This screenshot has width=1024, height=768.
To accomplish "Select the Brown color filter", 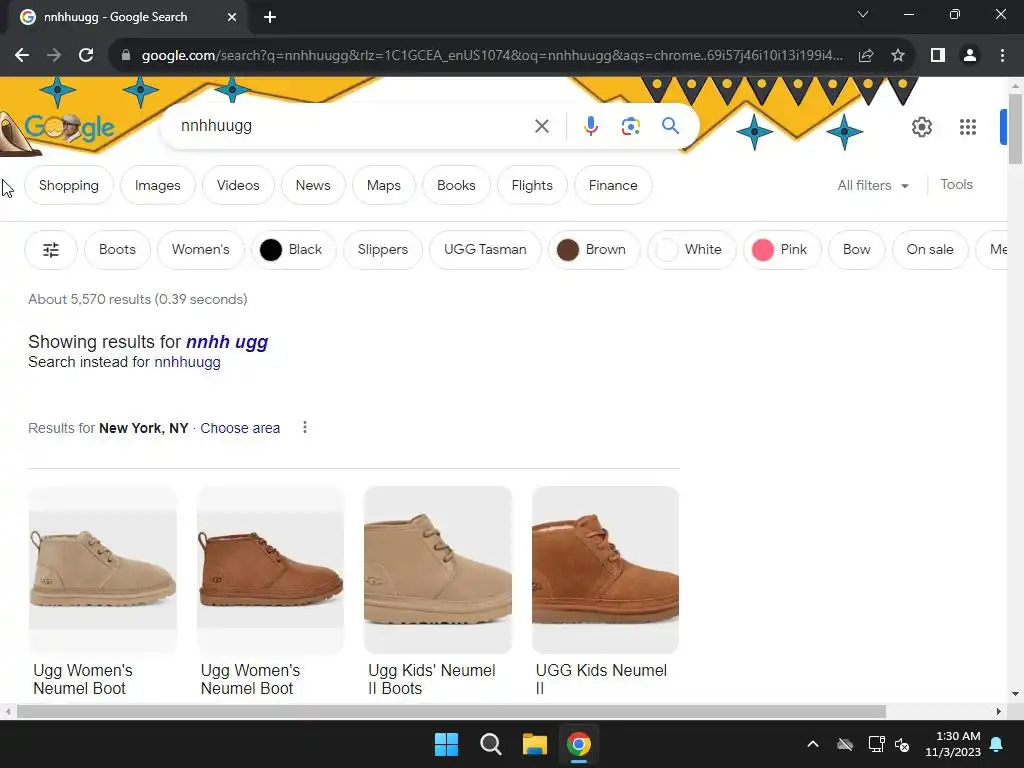I will click(594, 249).
